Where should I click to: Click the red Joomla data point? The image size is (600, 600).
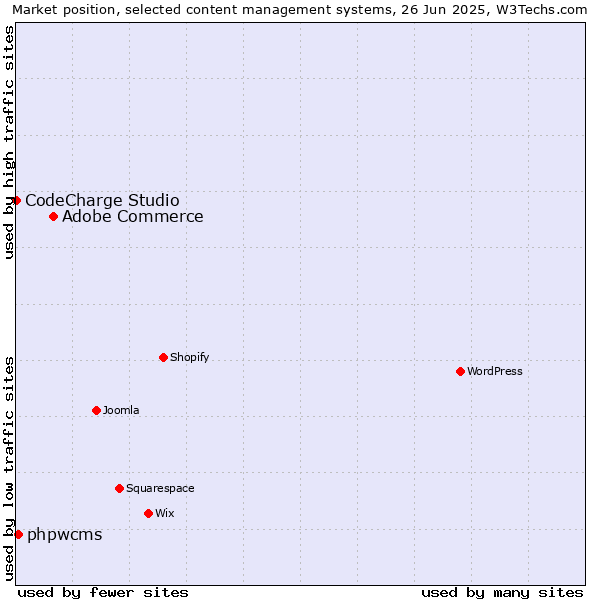tap(96, 411)
